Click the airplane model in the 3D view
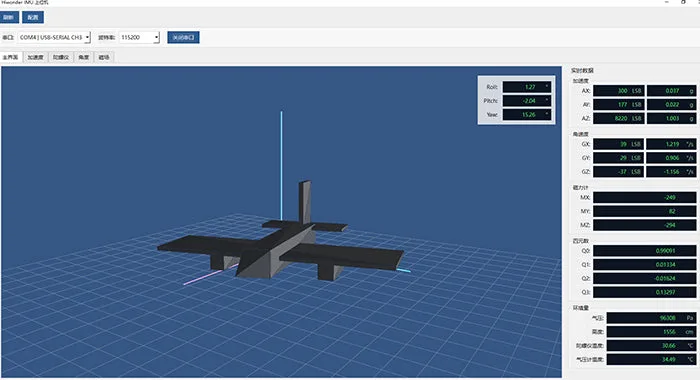This screenshot has width=700, height=380. (281, 246)
